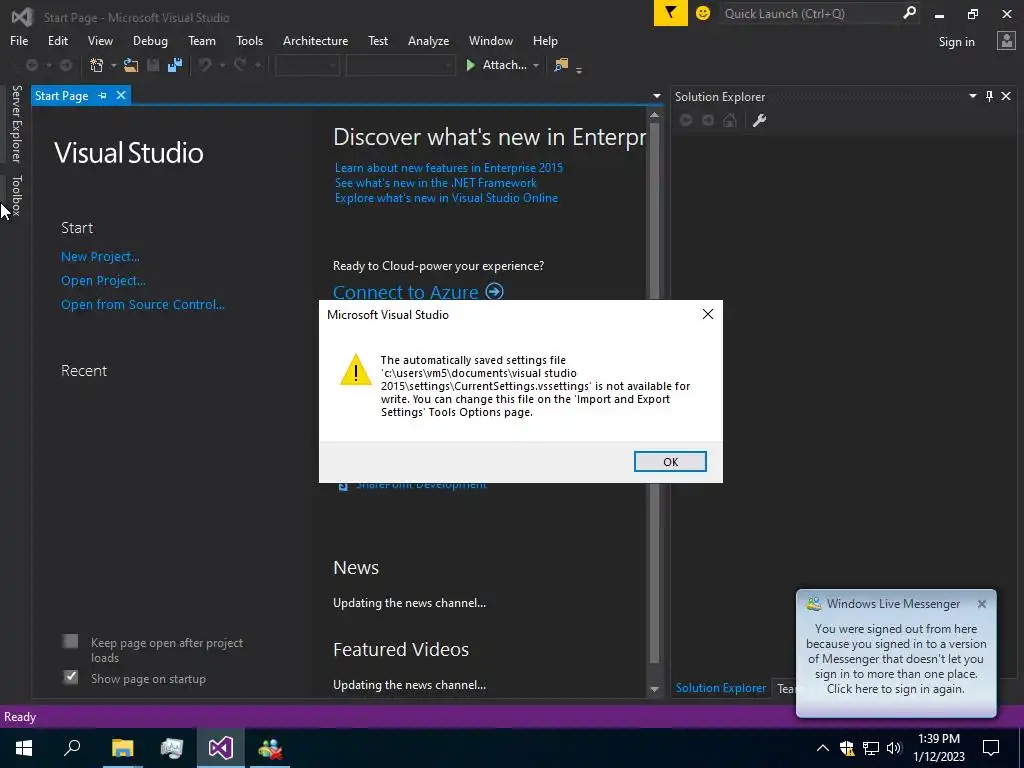
Task: Click the Save toolbar icon
Action: point(153,65)
